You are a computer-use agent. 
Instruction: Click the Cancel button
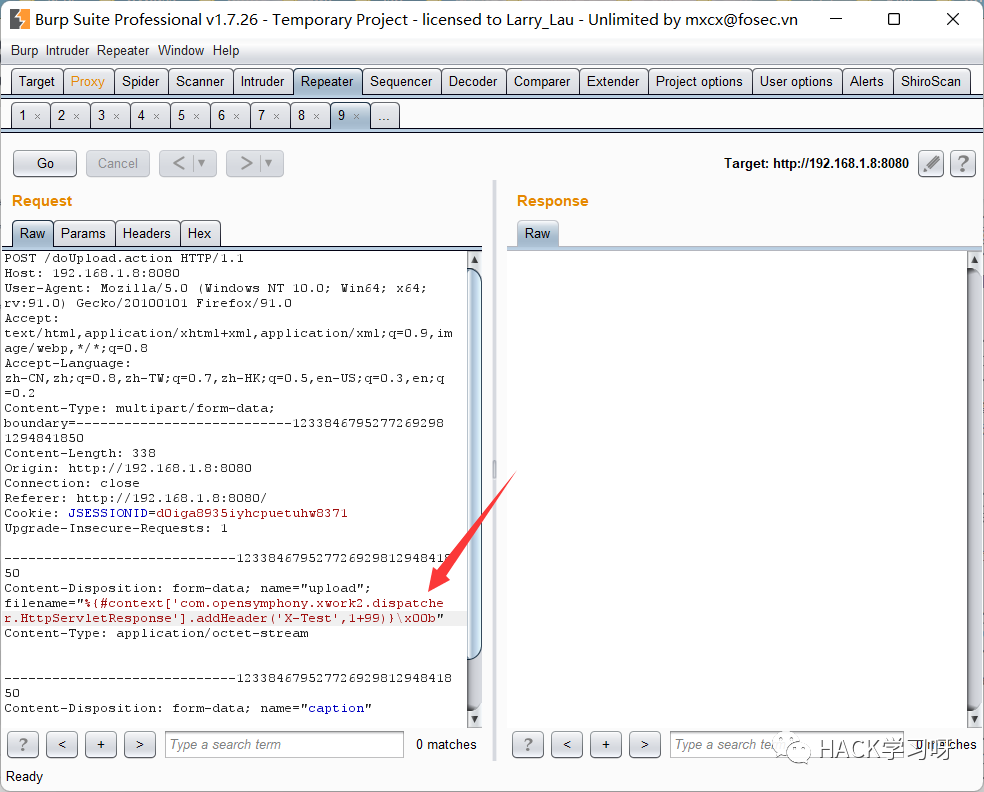(x=118, y=164)
